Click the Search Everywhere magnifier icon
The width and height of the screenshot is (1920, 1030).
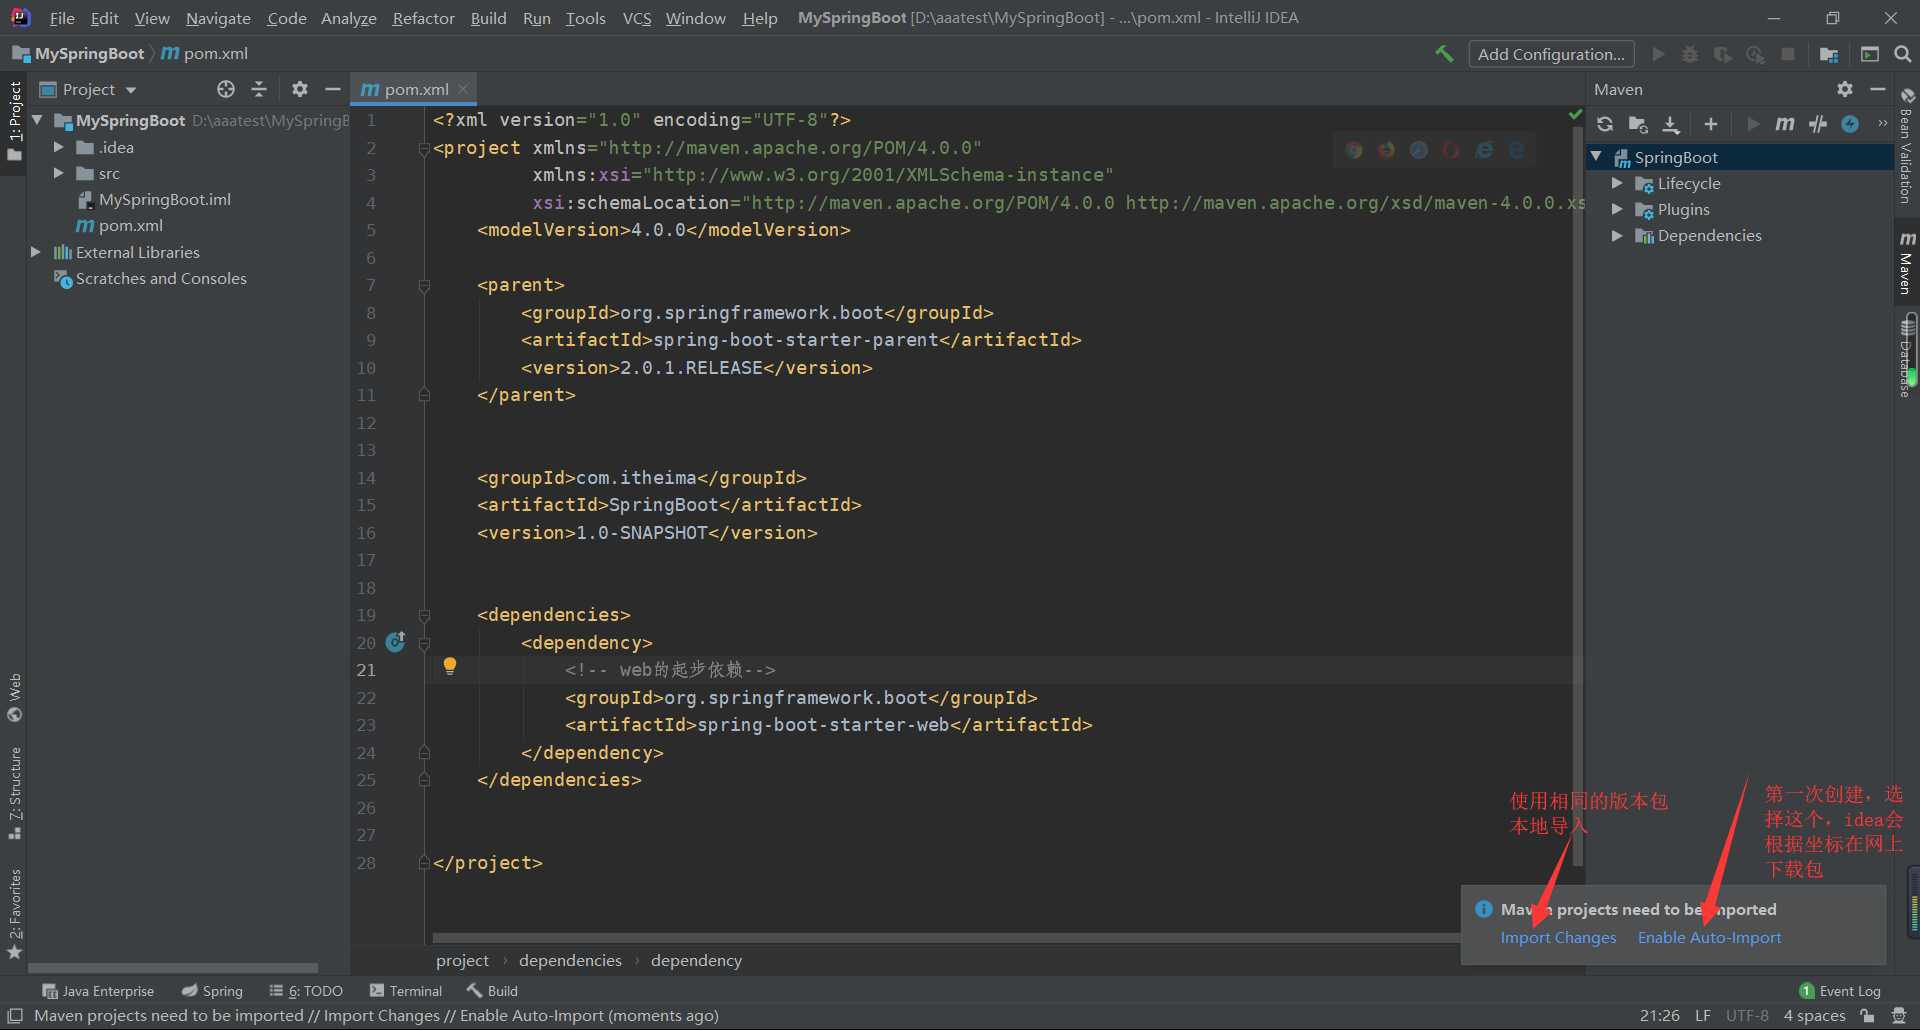[1903, 54]
